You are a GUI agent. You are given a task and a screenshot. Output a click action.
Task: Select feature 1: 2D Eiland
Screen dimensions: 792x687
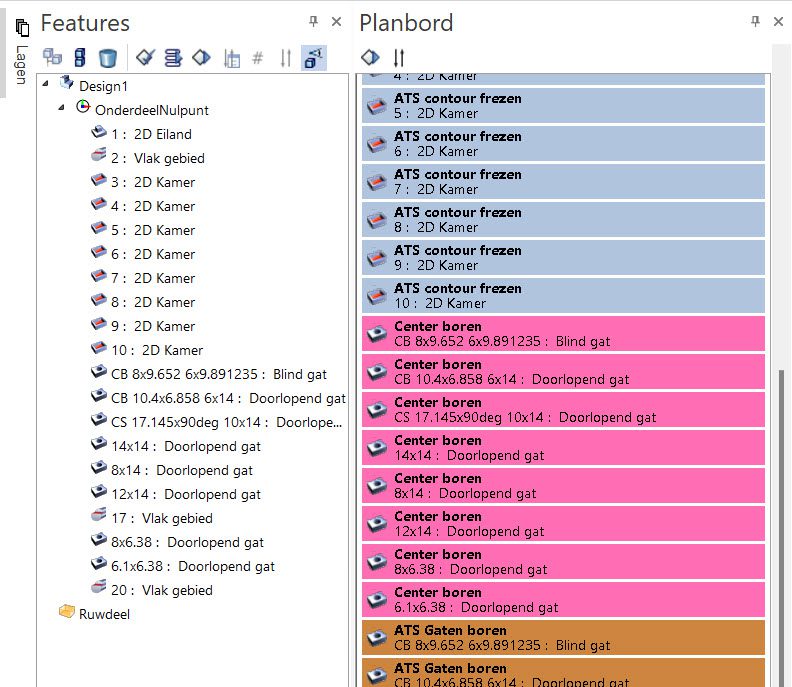[x=151, y=134]
